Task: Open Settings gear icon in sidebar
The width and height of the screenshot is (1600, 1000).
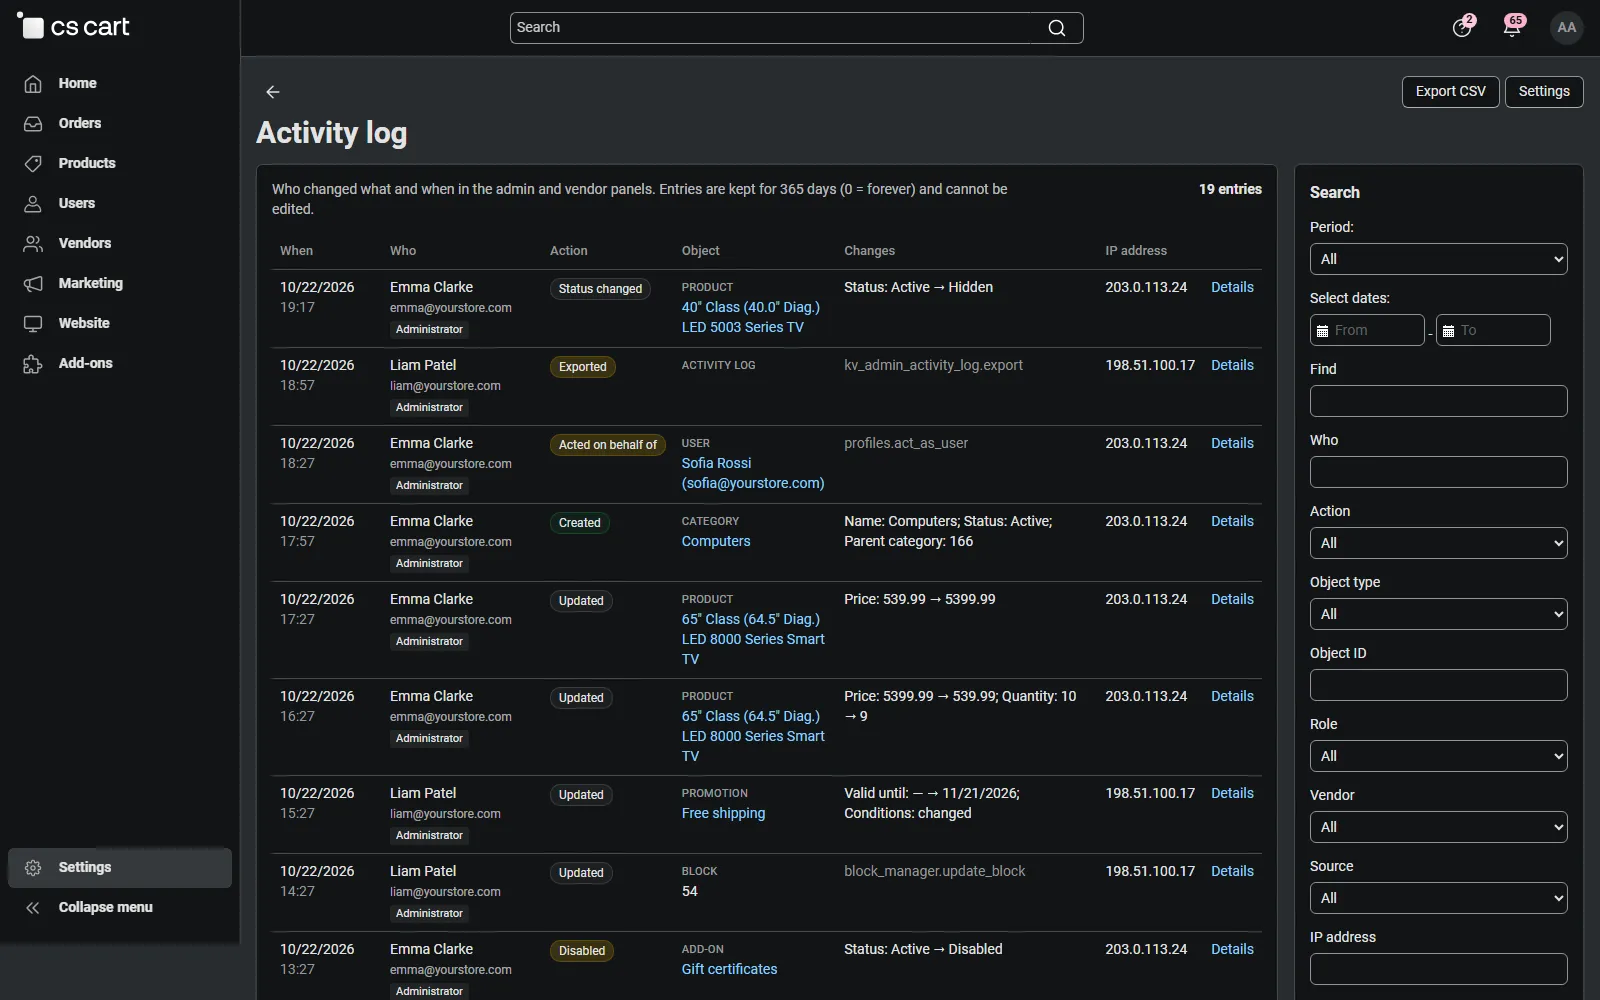Action: tap(33, 868)
